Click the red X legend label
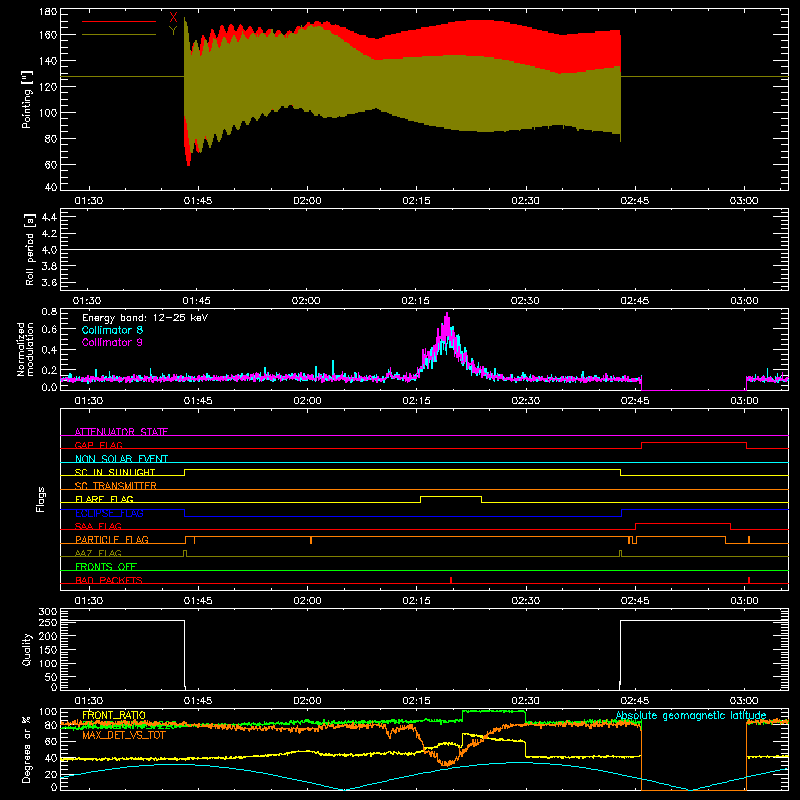The image size is (800, 800). tap(173, 18)
